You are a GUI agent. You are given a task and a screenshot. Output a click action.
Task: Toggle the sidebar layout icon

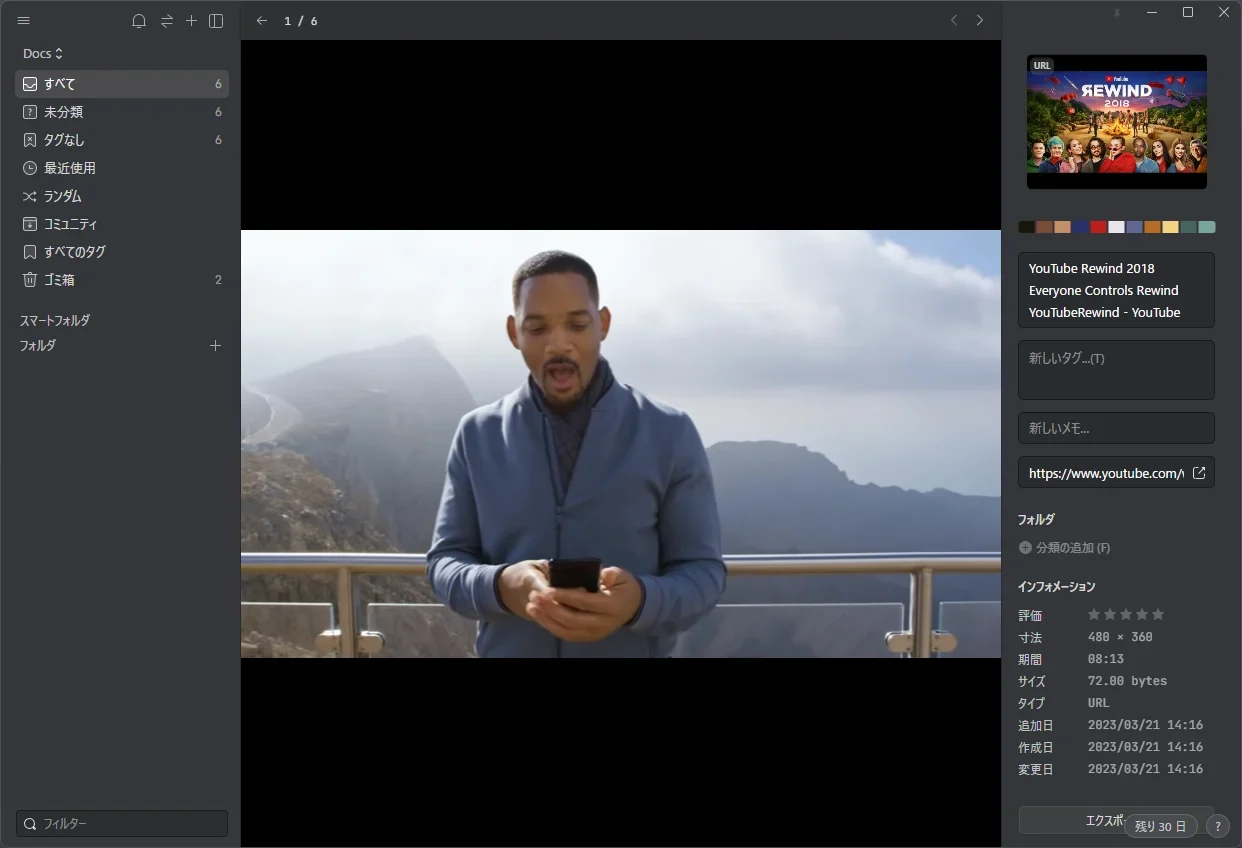(x=216, y=21)
